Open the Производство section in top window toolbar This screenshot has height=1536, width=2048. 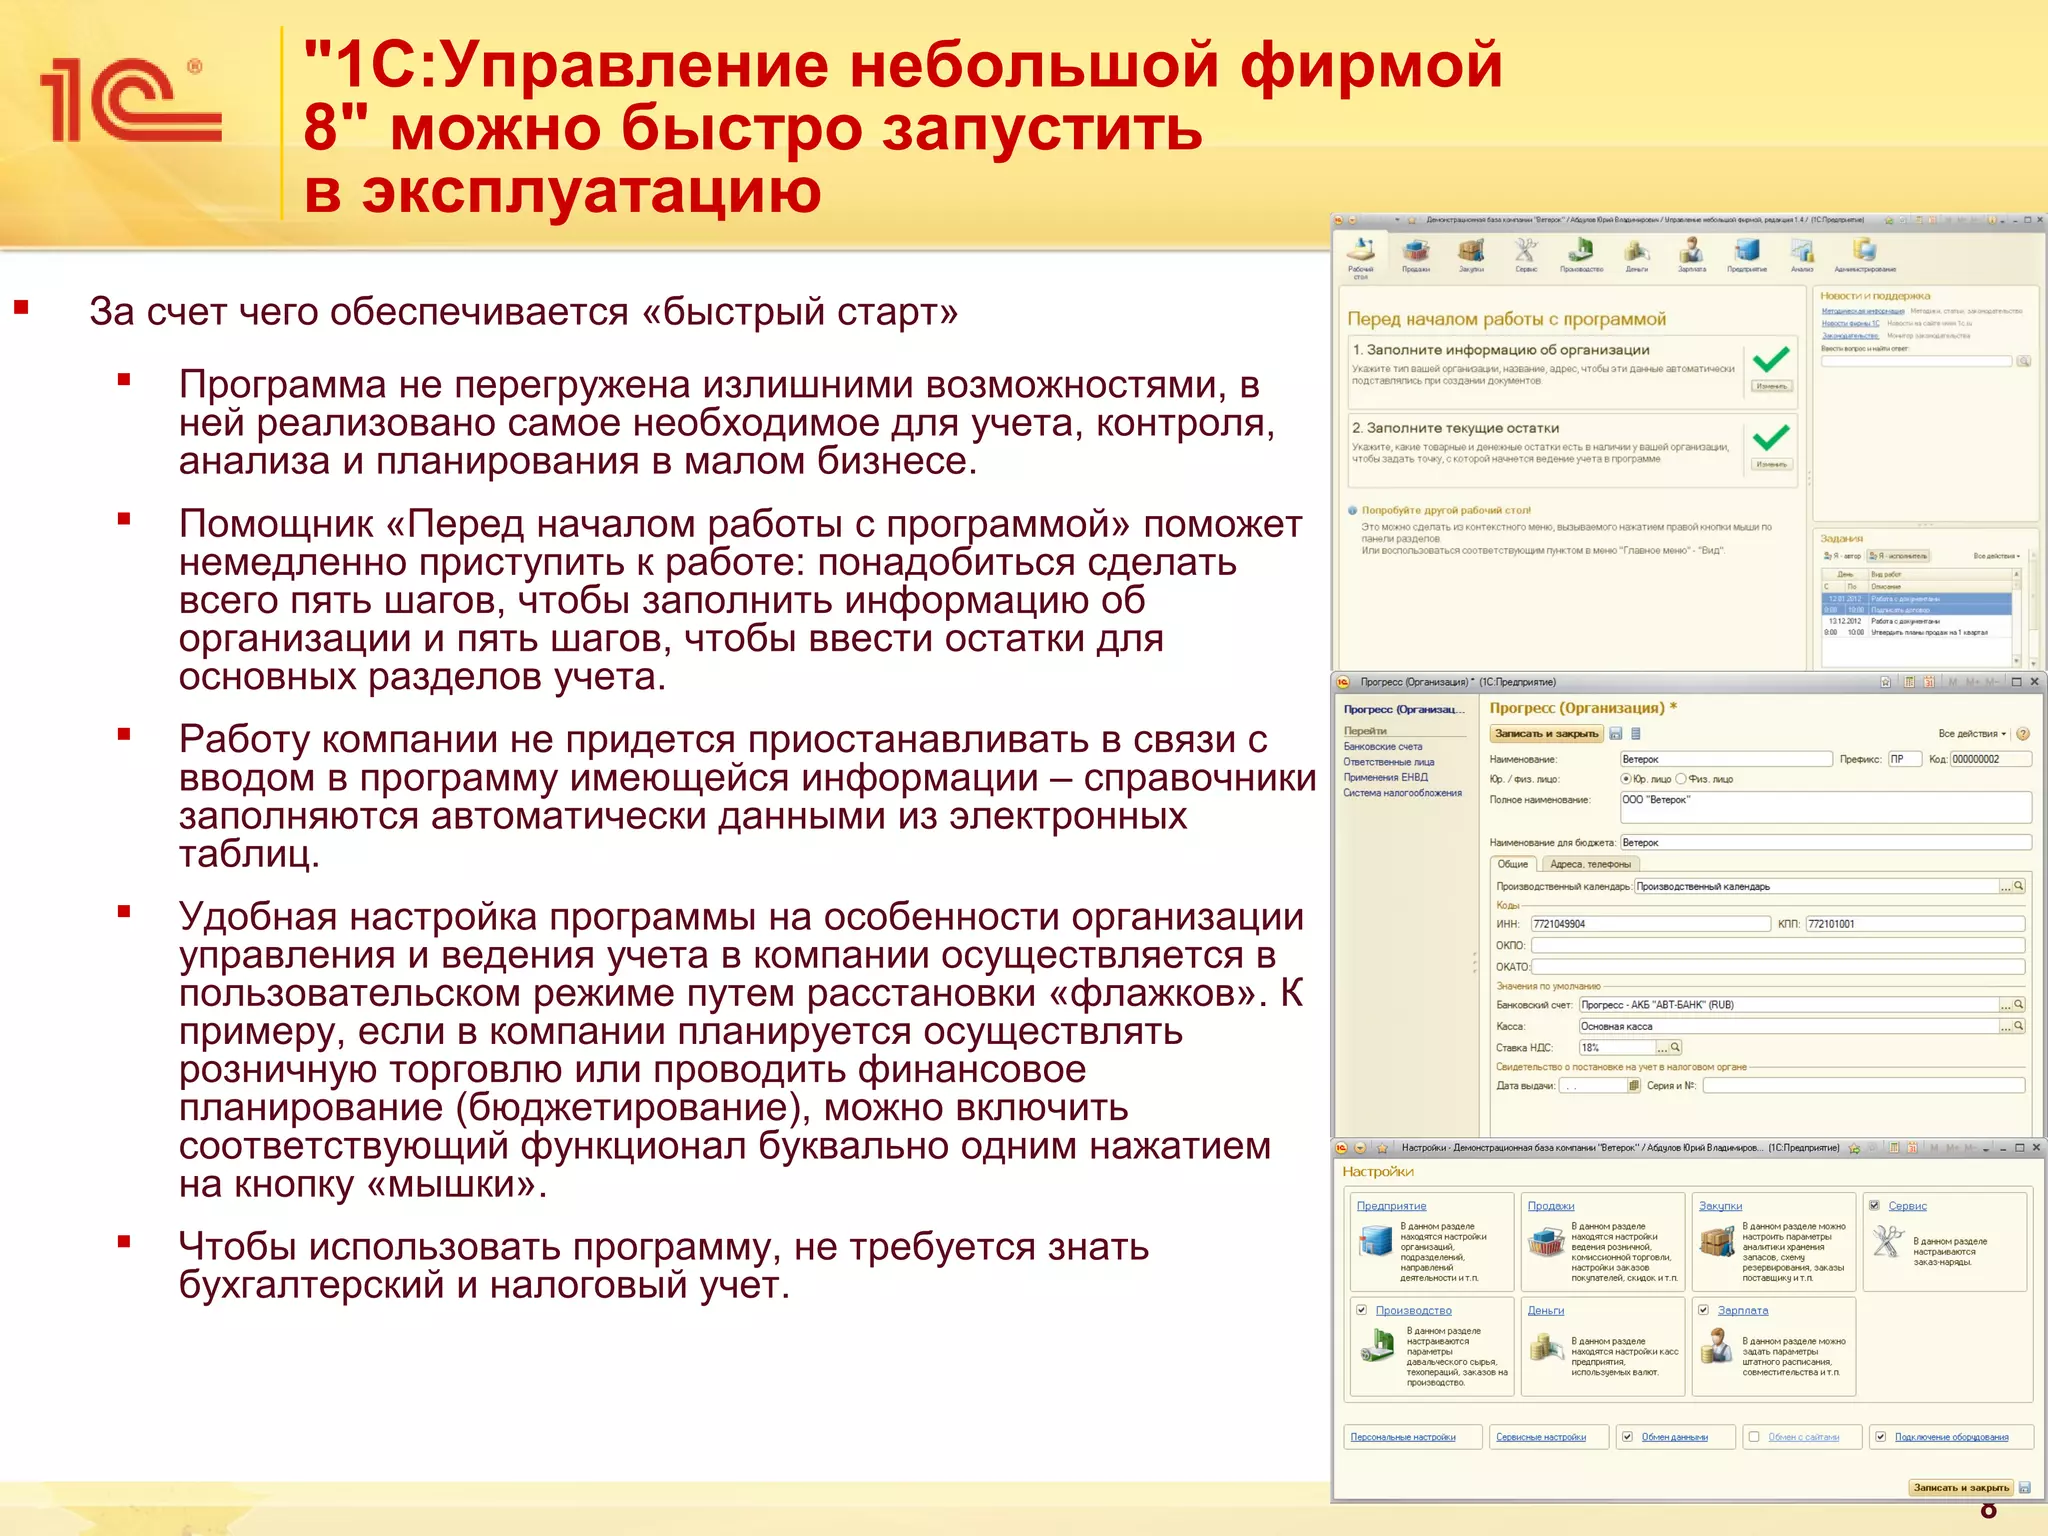(x=1581, y=256)
